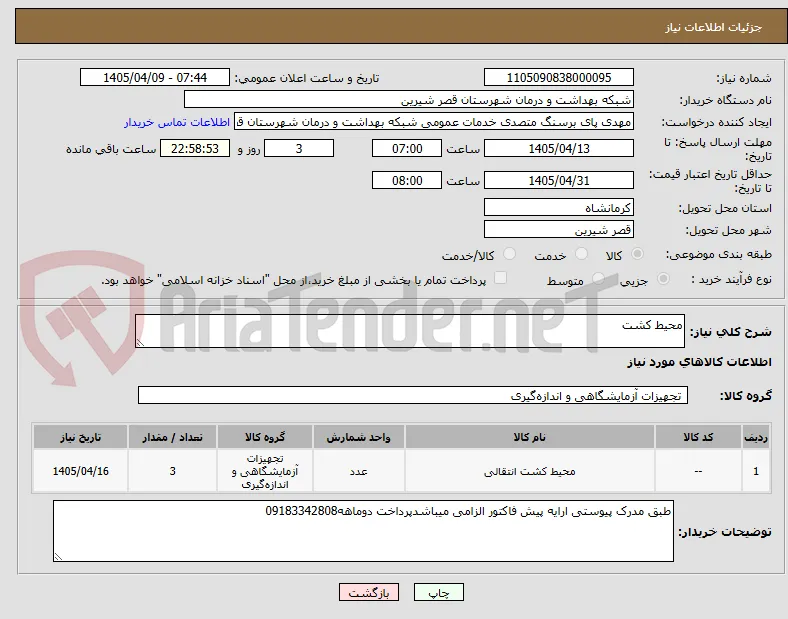This screenshot has width=788, height=619.
Task: Click the row number cell 1
Action: coord(756,471)
